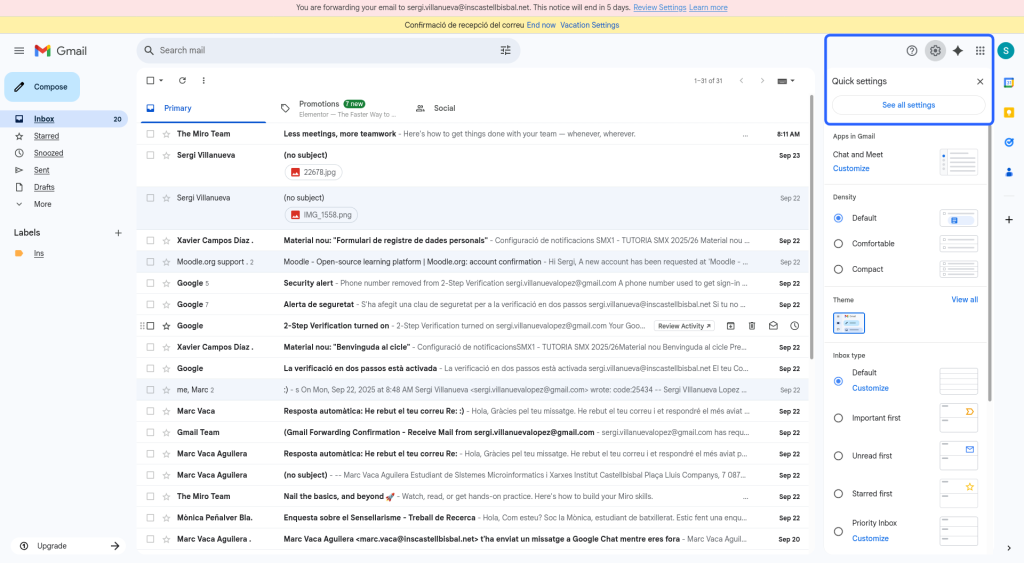Click the Search mail field
1024x563 pixels.
(320, 50)
